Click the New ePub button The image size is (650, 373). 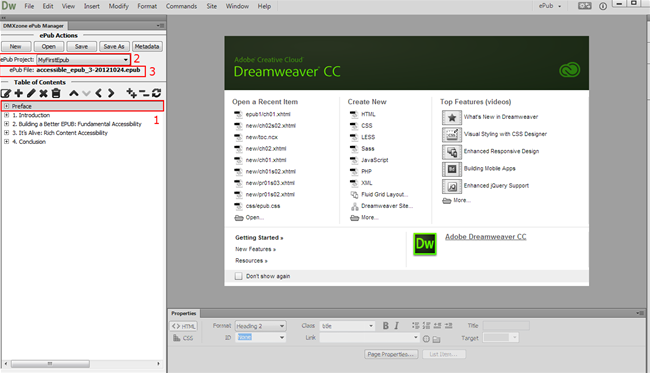click(x=16, y=46)
